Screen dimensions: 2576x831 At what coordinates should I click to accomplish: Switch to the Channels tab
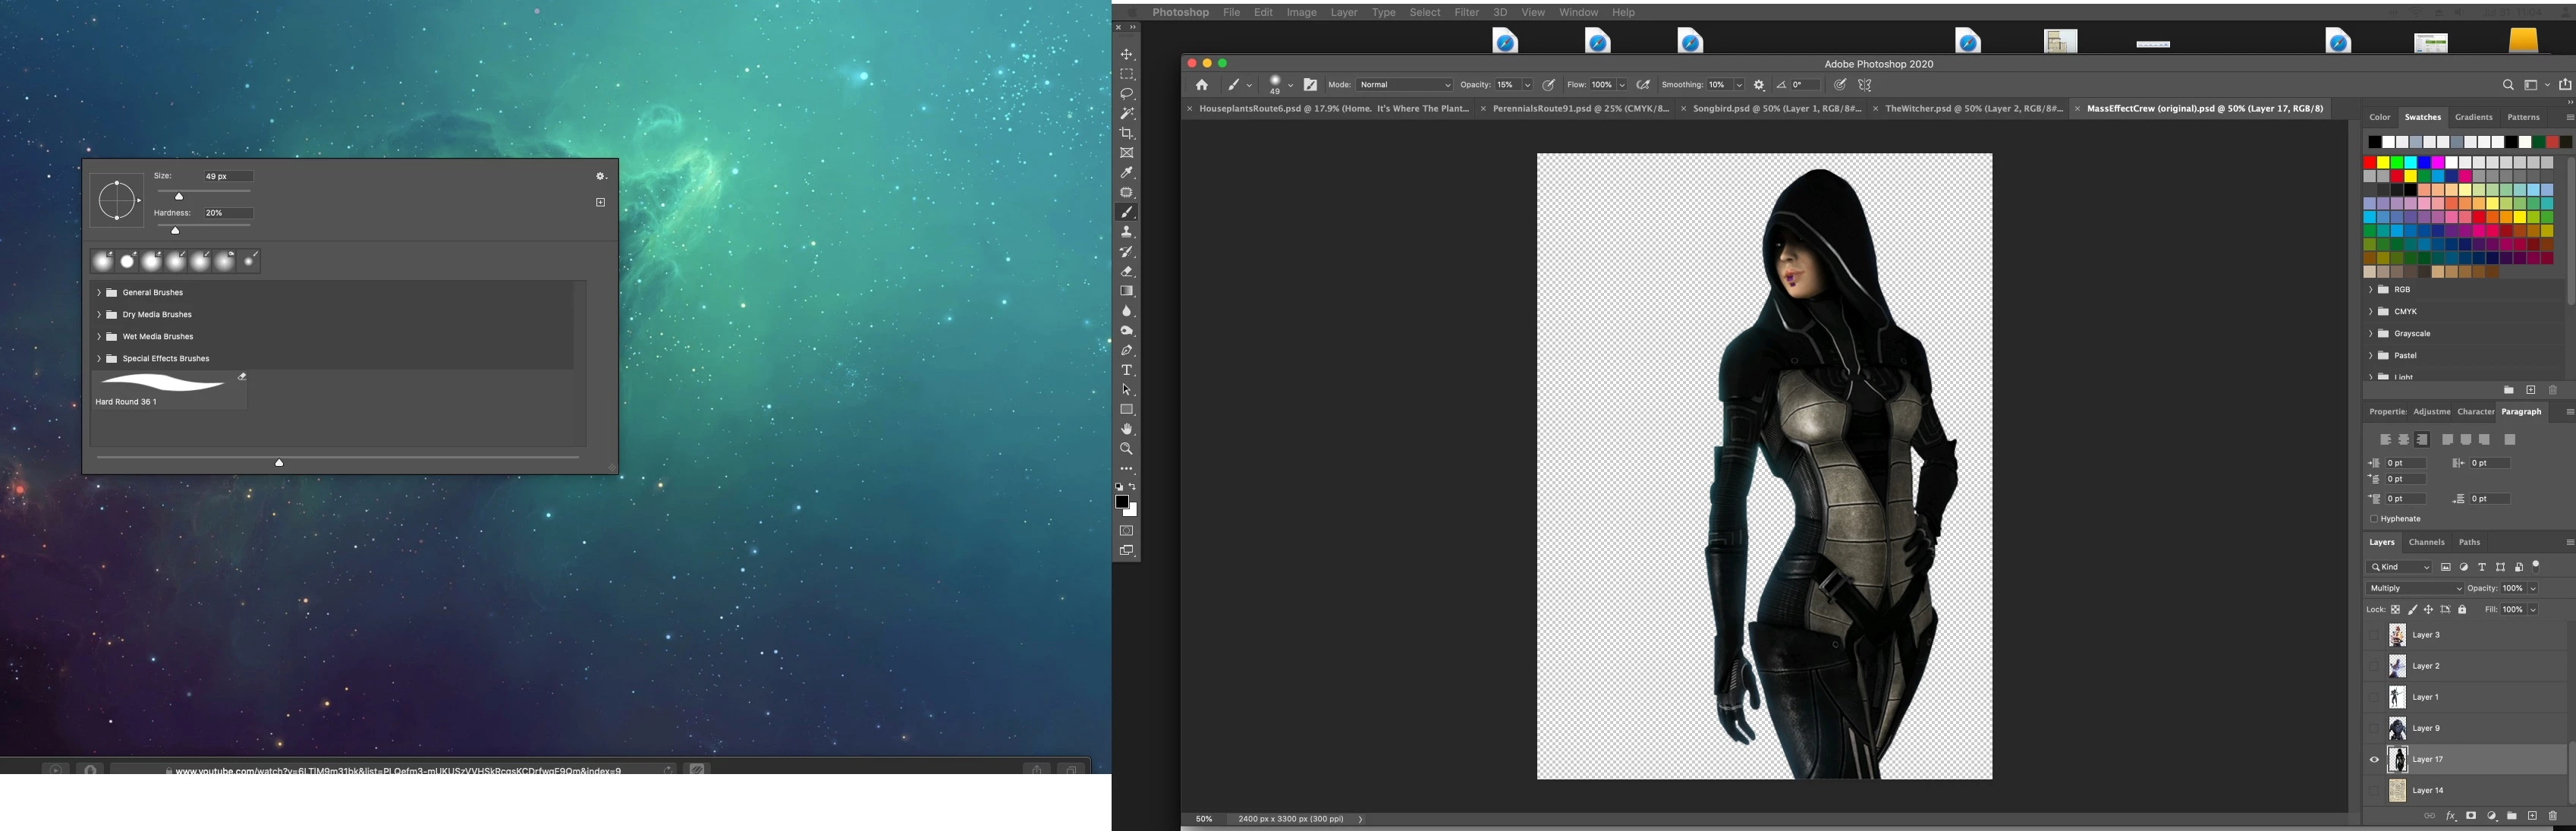(2426, 542)
